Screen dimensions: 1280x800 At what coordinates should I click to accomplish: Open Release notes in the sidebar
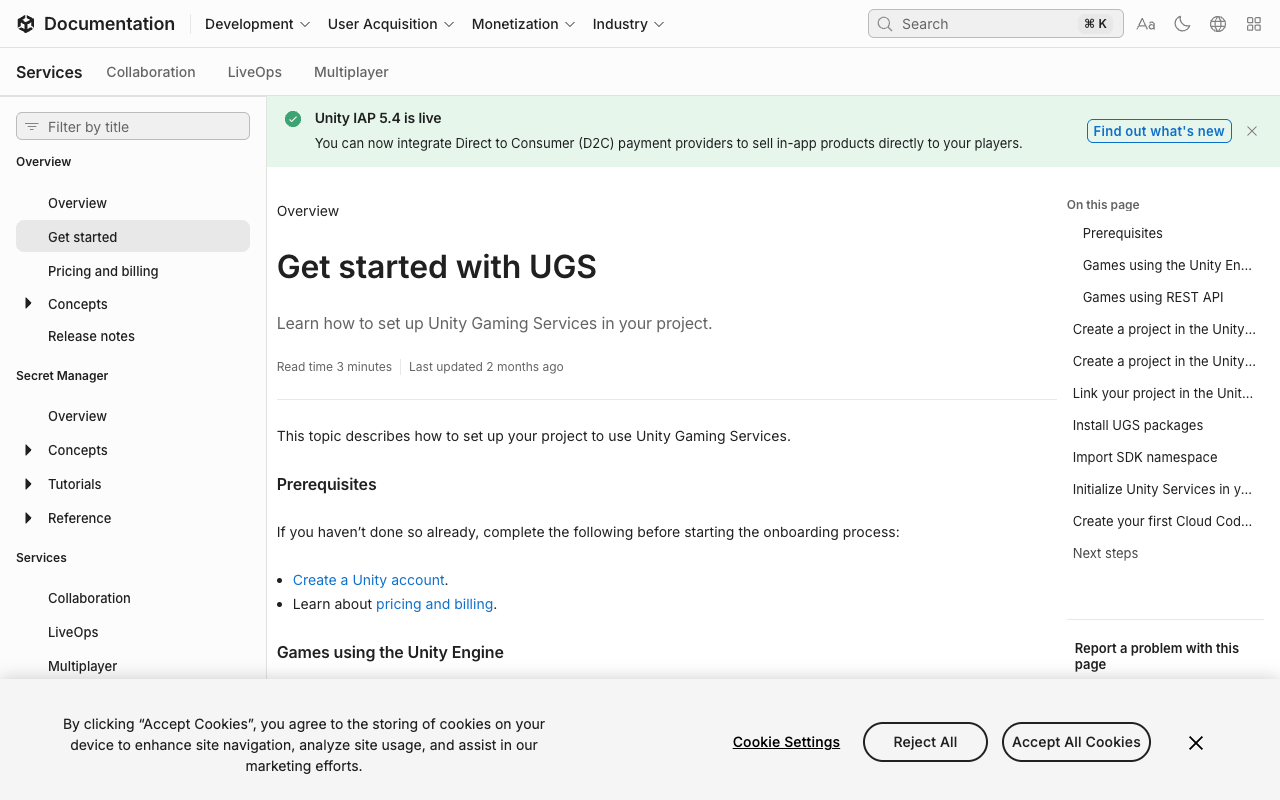tap(91, 336)
